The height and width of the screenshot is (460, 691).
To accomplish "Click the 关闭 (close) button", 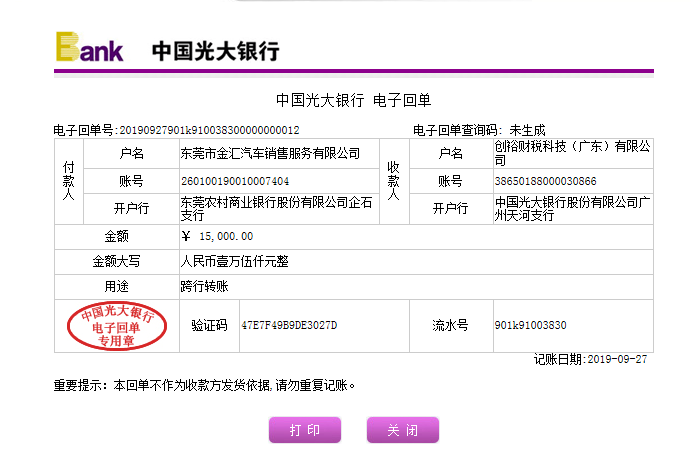I will [403, 430].
